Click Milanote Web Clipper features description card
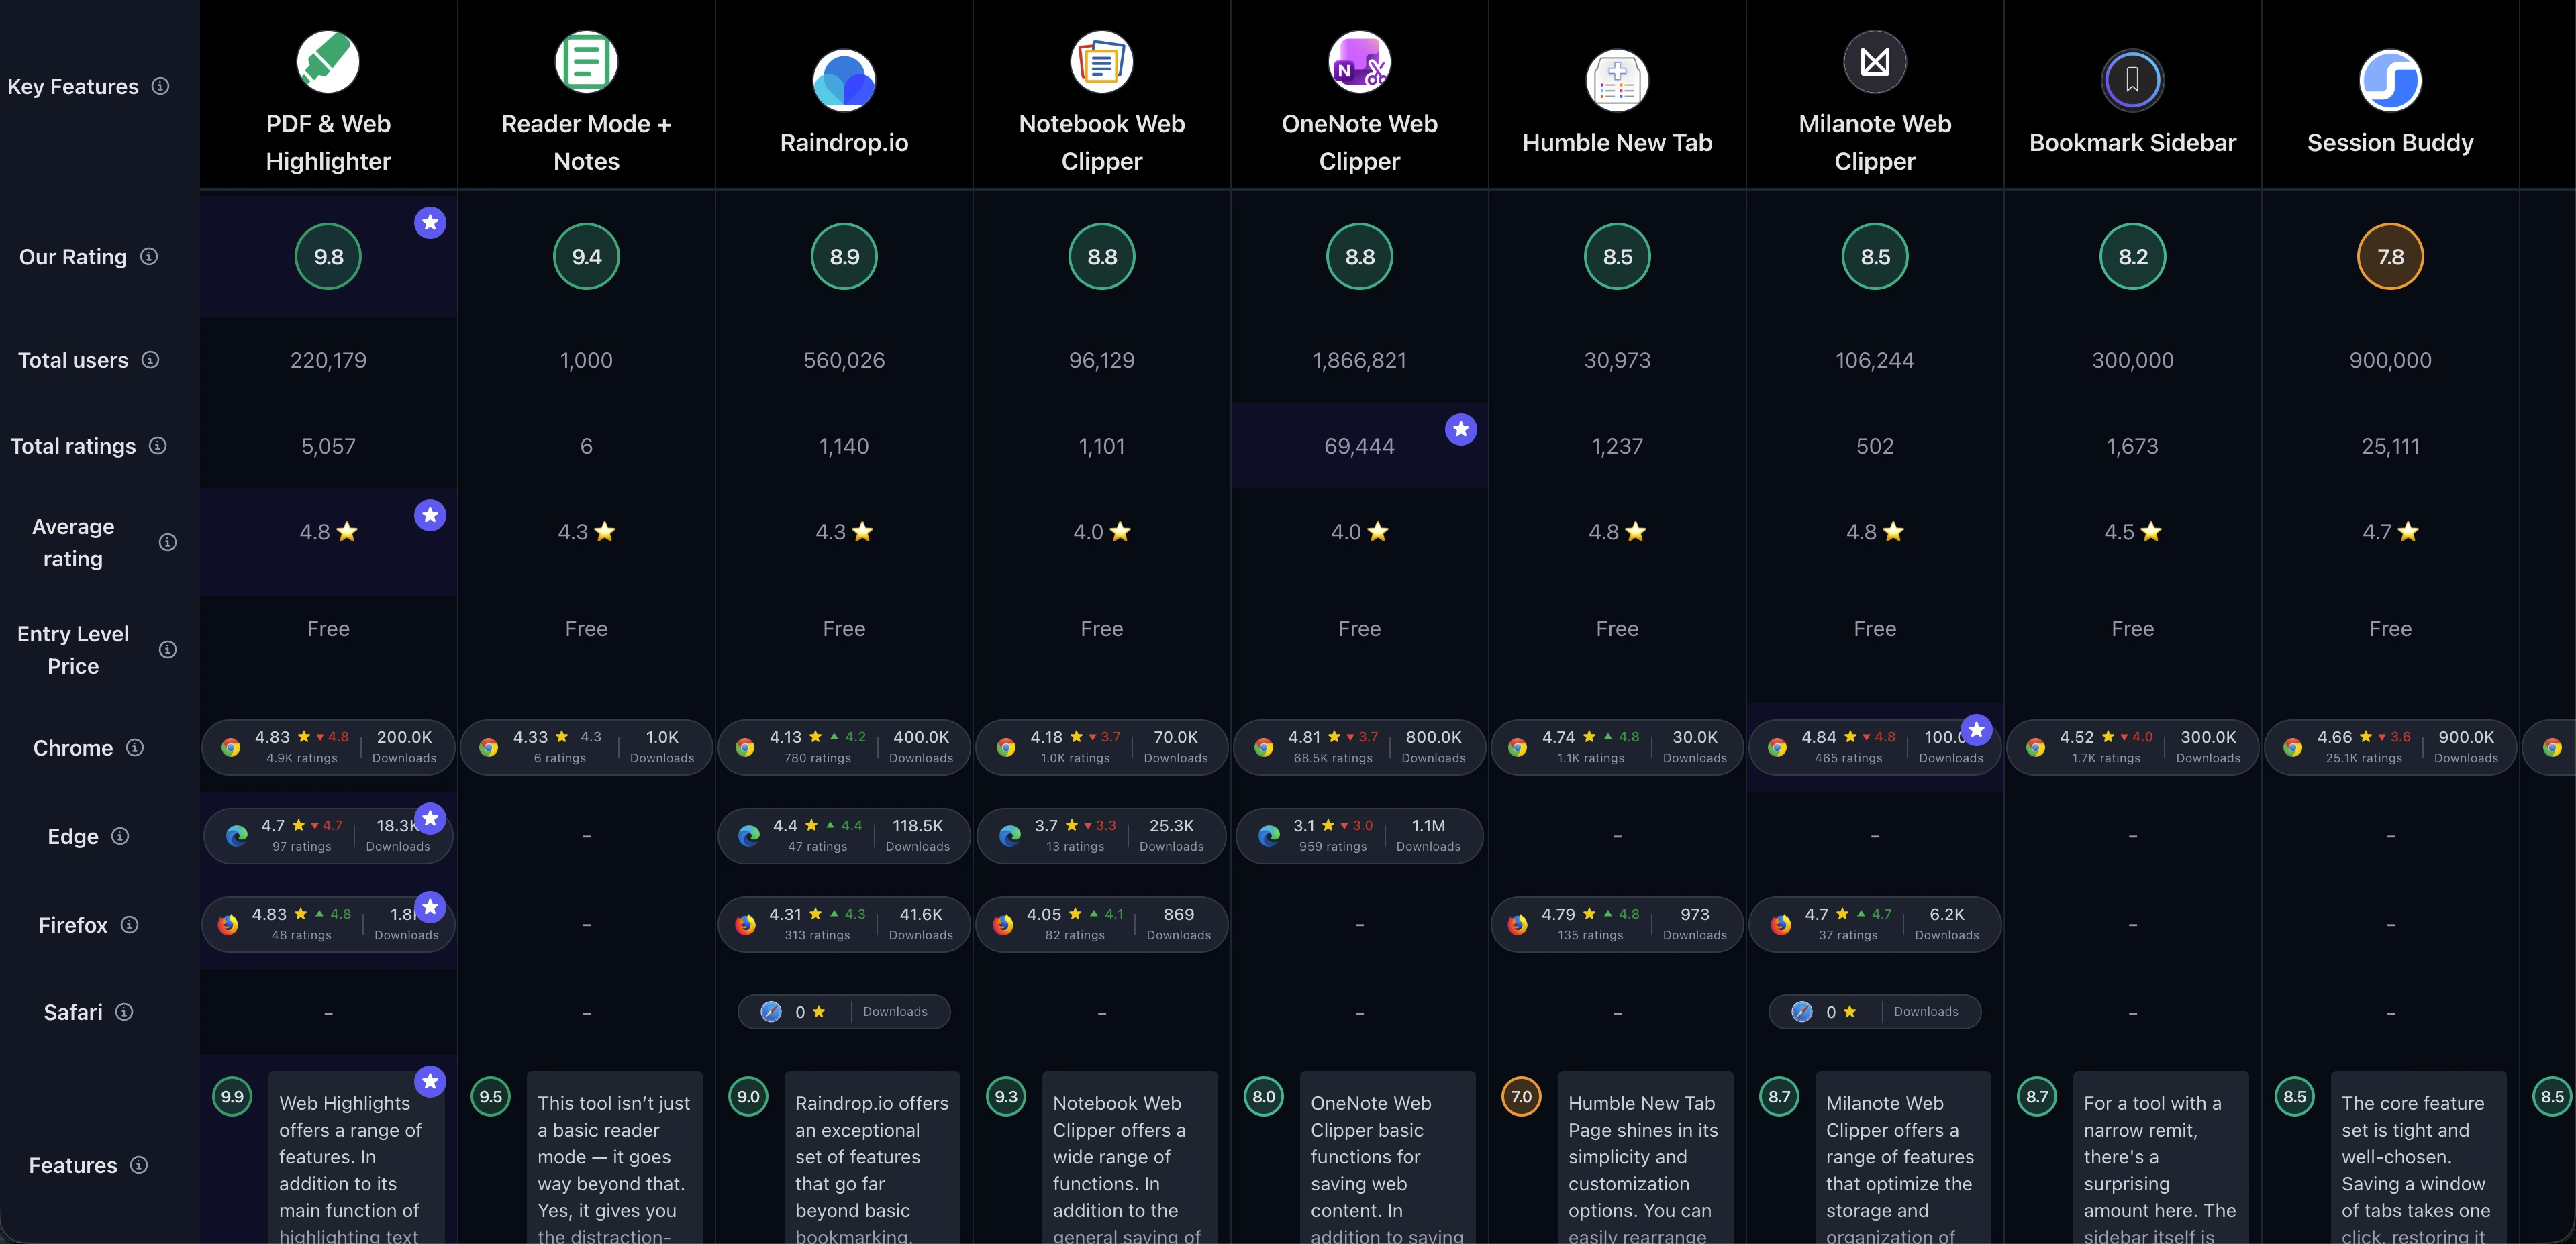 click(1903, 1158)
